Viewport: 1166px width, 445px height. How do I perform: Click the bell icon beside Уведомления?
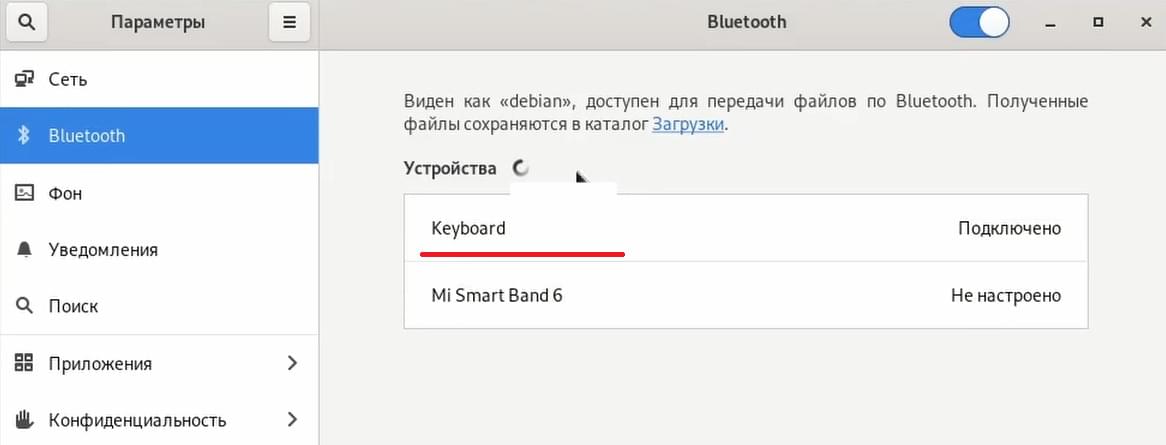point(25,250)
